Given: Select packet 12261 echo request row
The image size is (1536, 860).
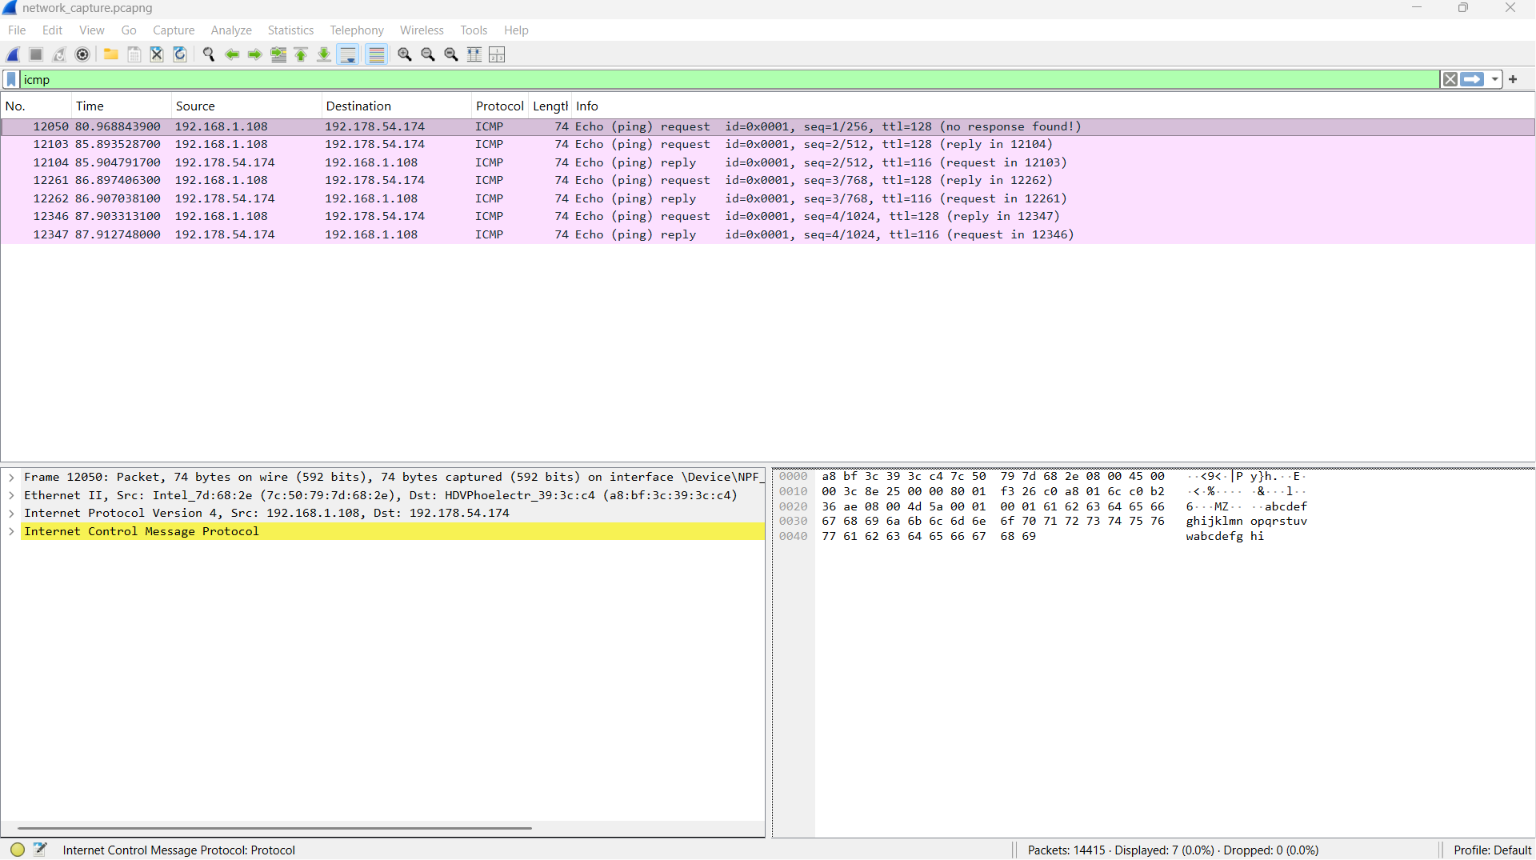Looking at the screenshot, I should (x=768, y=180).
